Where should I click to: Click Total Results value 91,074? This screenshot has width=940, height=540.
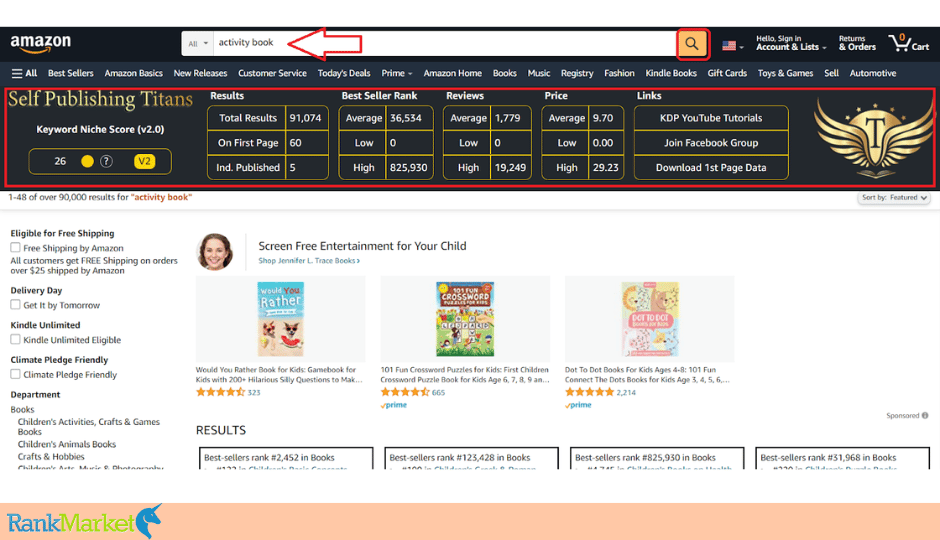(306, 118)
